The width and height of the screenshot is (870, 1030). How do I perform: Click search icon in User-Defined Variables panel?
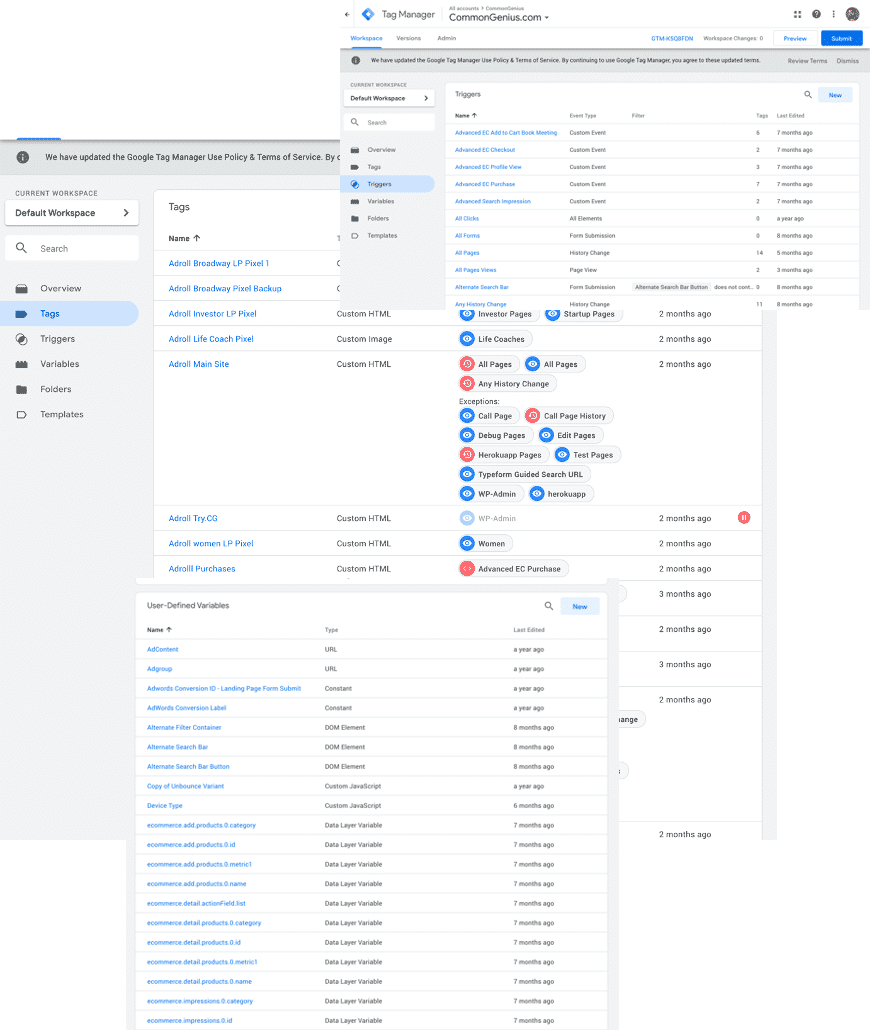click(x=549, y=606)
